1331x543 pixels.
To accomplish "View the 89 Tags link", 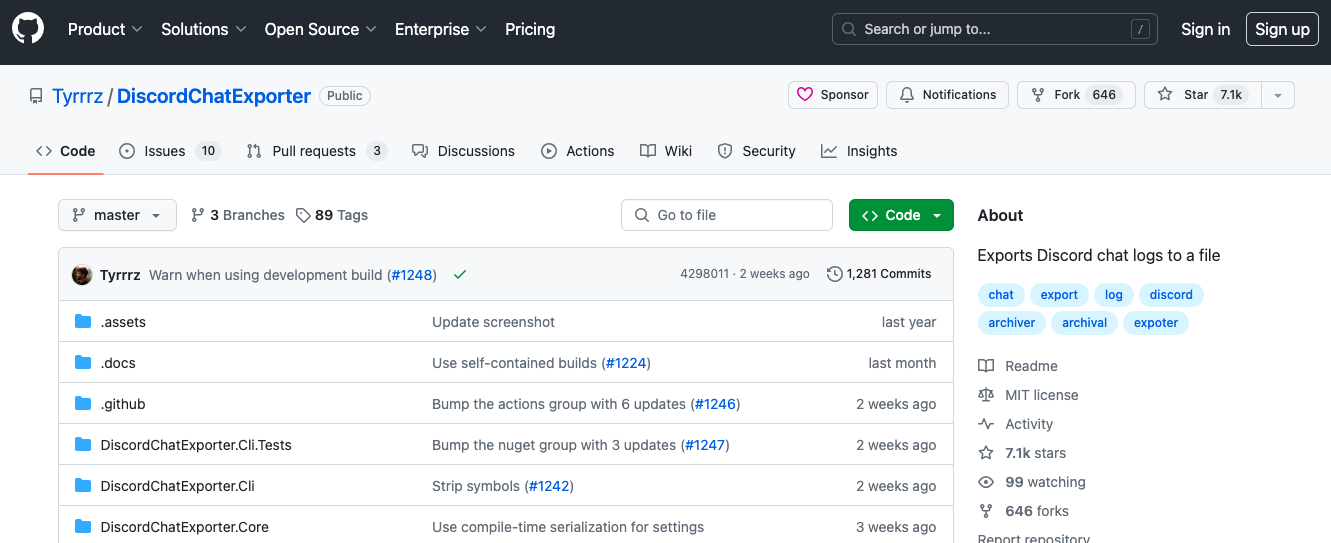I will 332,215.
